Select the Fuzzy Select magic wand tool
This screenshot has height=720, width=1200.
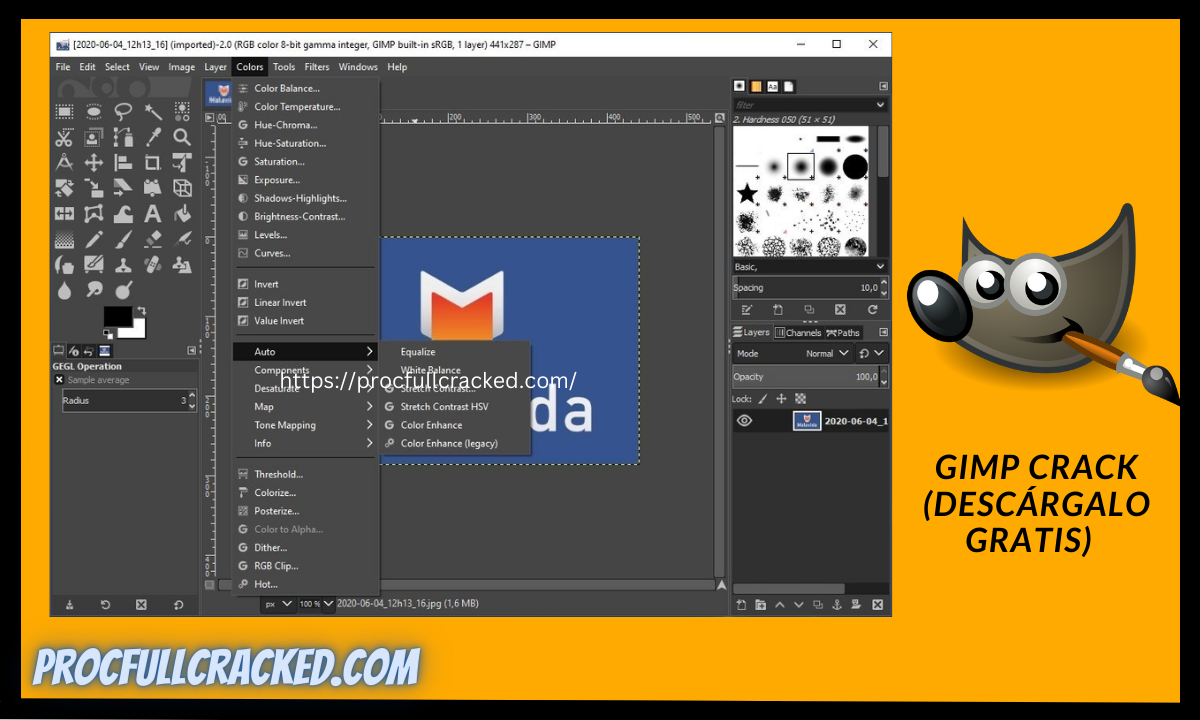152,111
